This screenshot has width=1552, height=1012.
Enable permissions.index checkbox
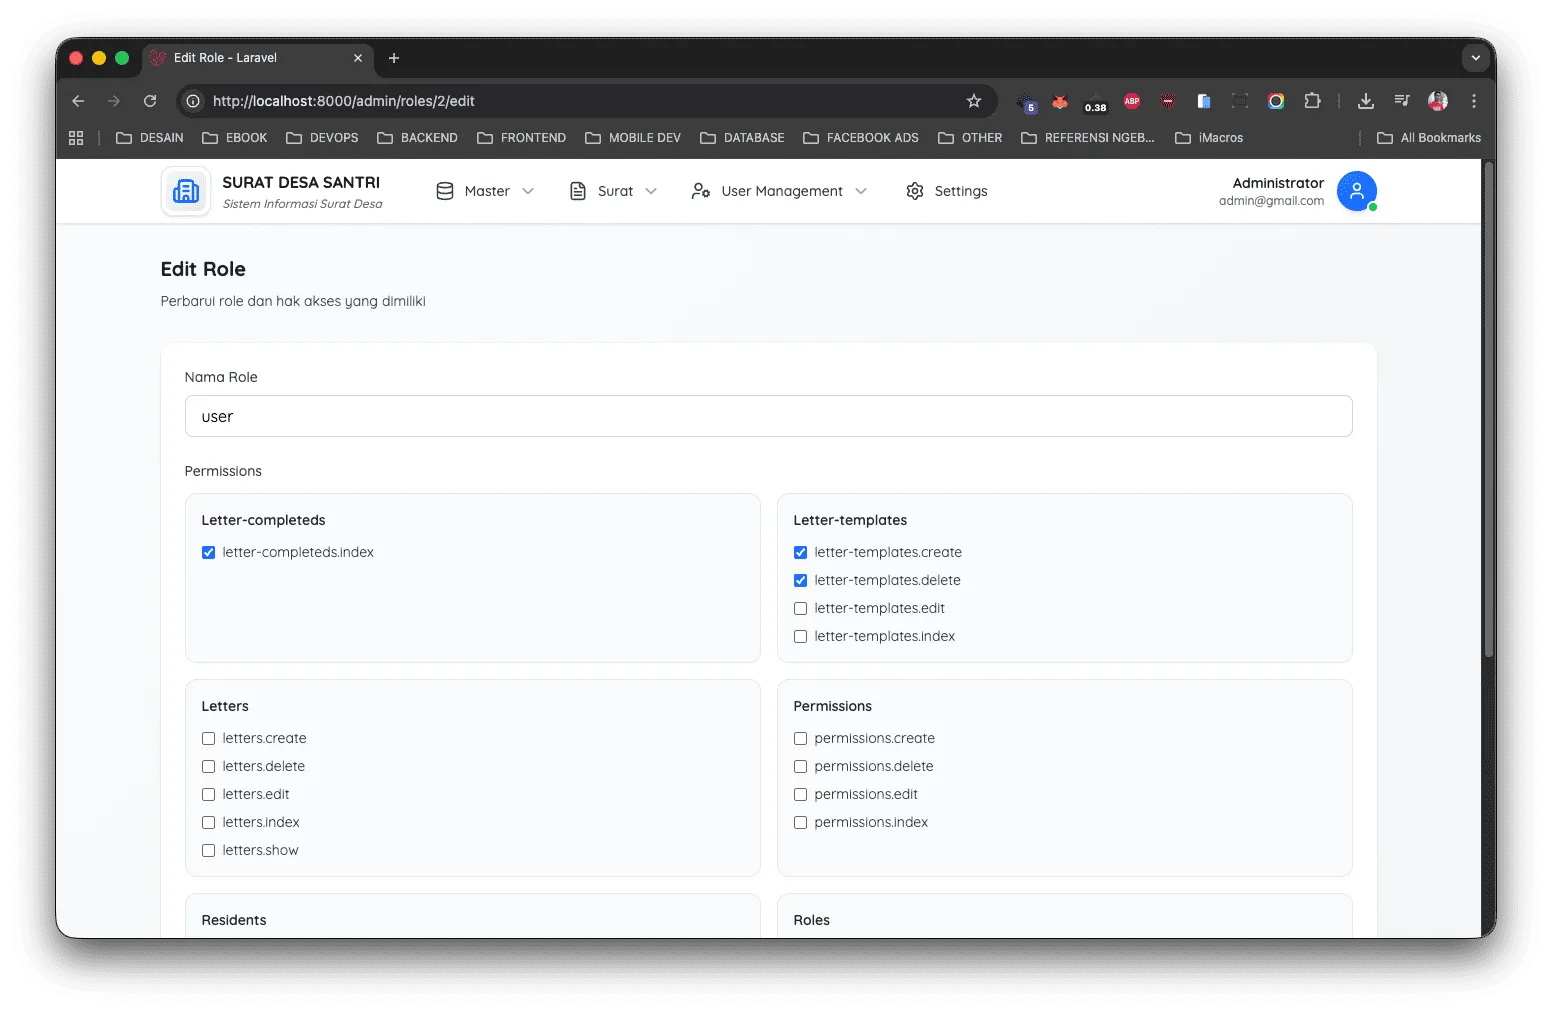tap(800, 822)
